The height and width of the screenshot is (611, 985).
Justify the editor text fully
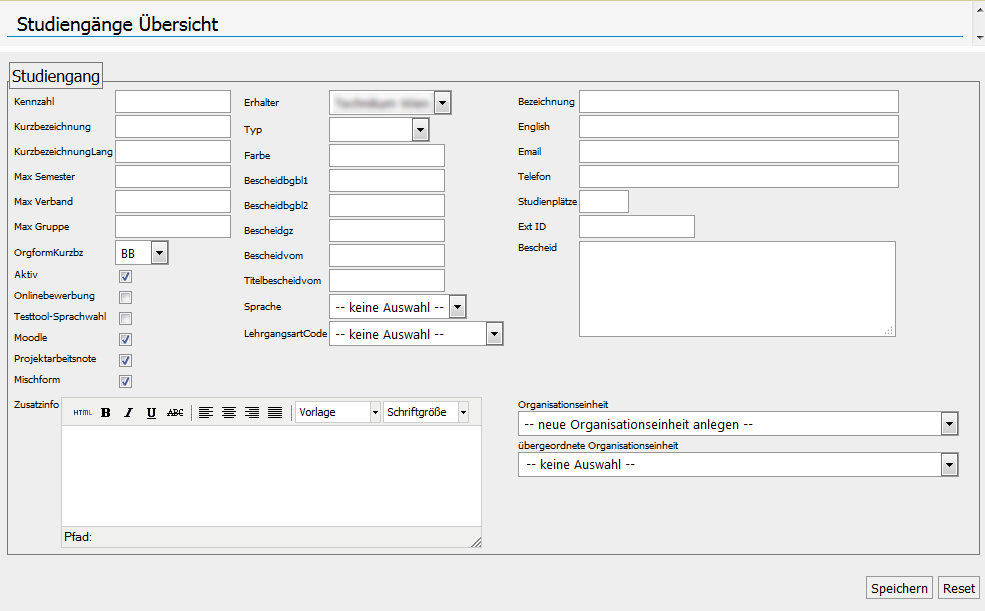pos(275,412)
